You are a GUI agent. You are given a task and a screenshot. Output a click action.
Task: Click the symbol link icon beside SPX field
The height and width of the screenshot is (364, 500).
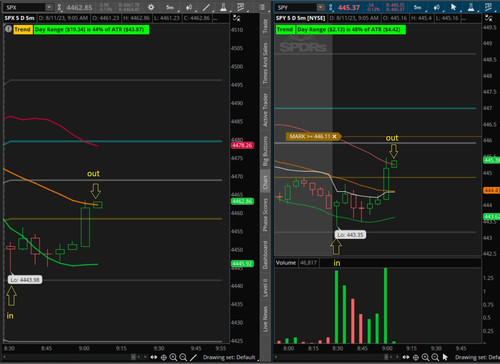(x=59, y=7)
